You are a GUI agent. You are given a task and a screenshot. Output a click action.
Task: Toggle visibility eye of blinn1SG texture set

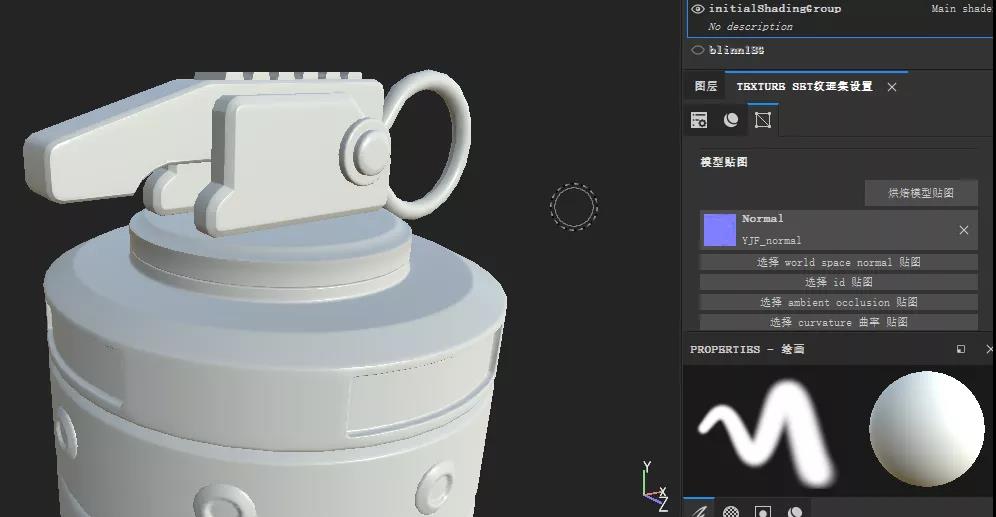point(698,50)
